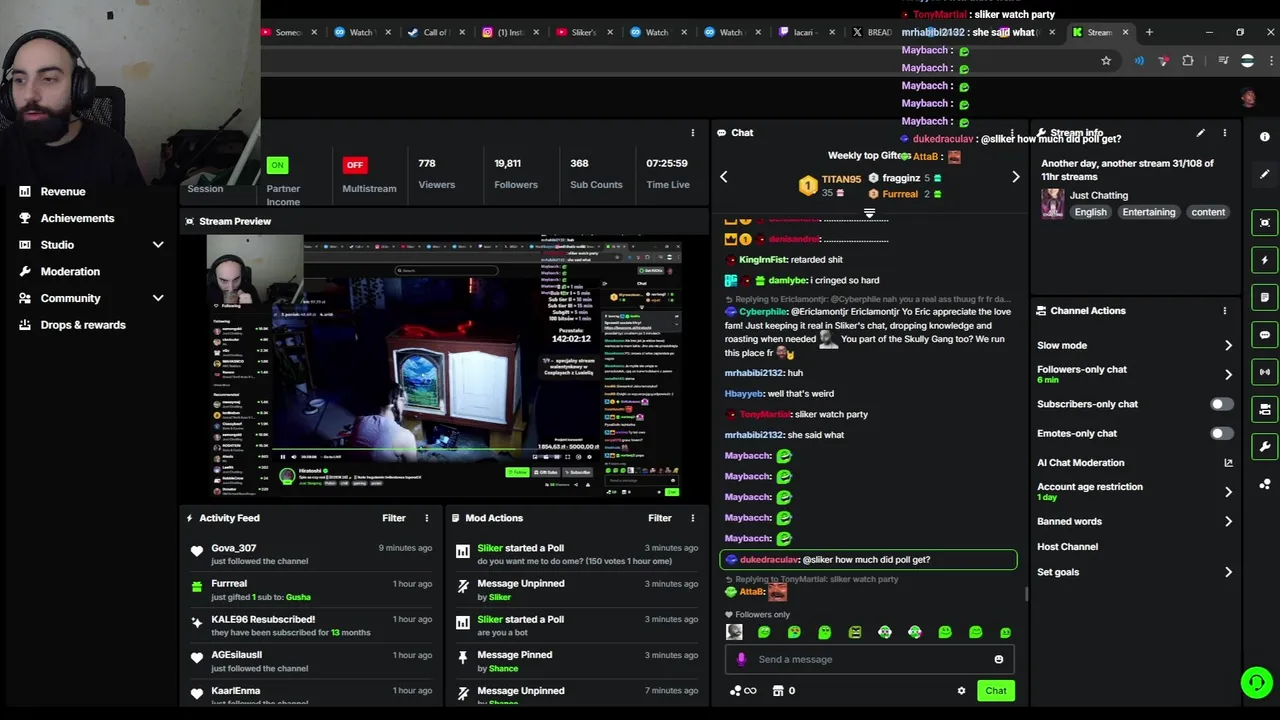1280x720 pixels.
Task: Click broadcast signal icon in right toolbar
Action: point(1265,372)
